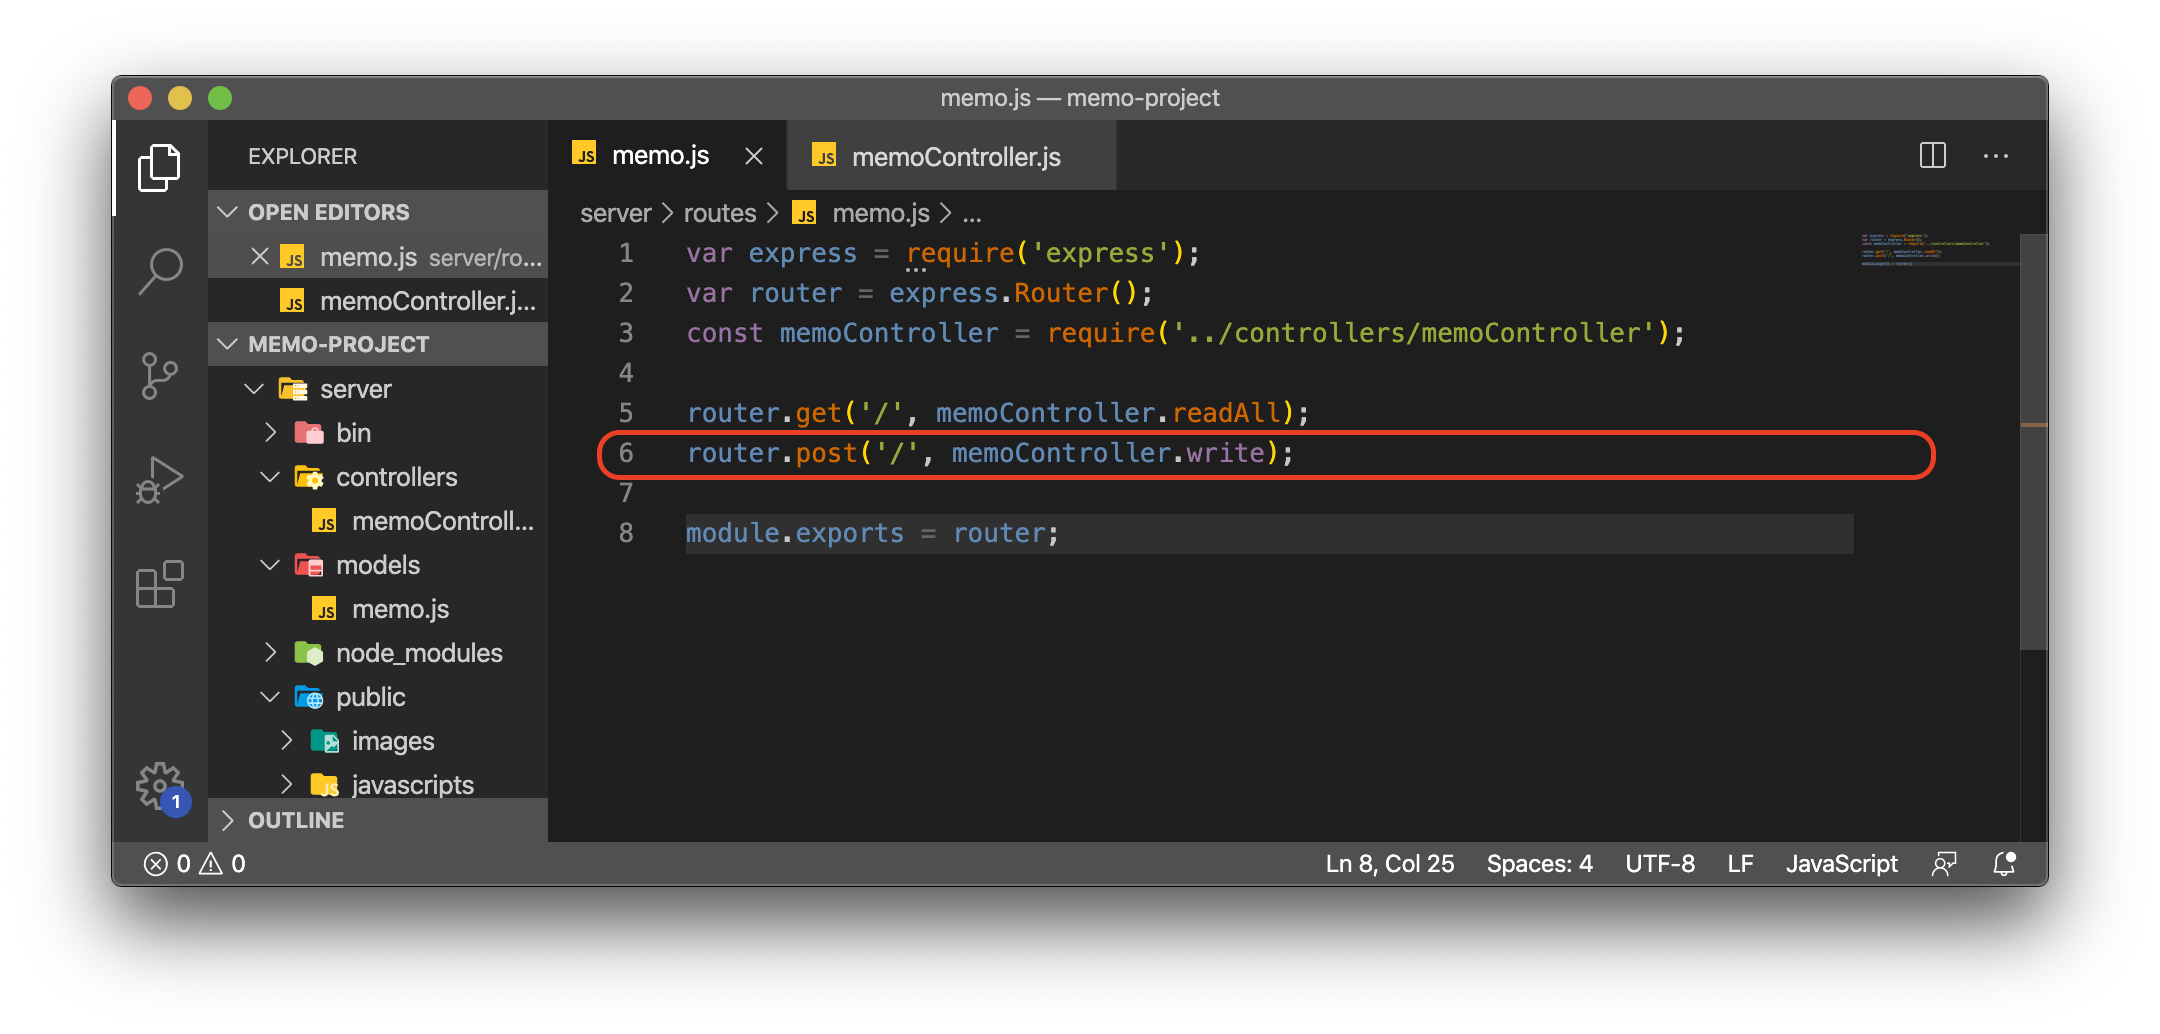Click Spaces: 4 indentation setting
This screenshot has width=2160, height=1034.
(x=1539, y=863)
